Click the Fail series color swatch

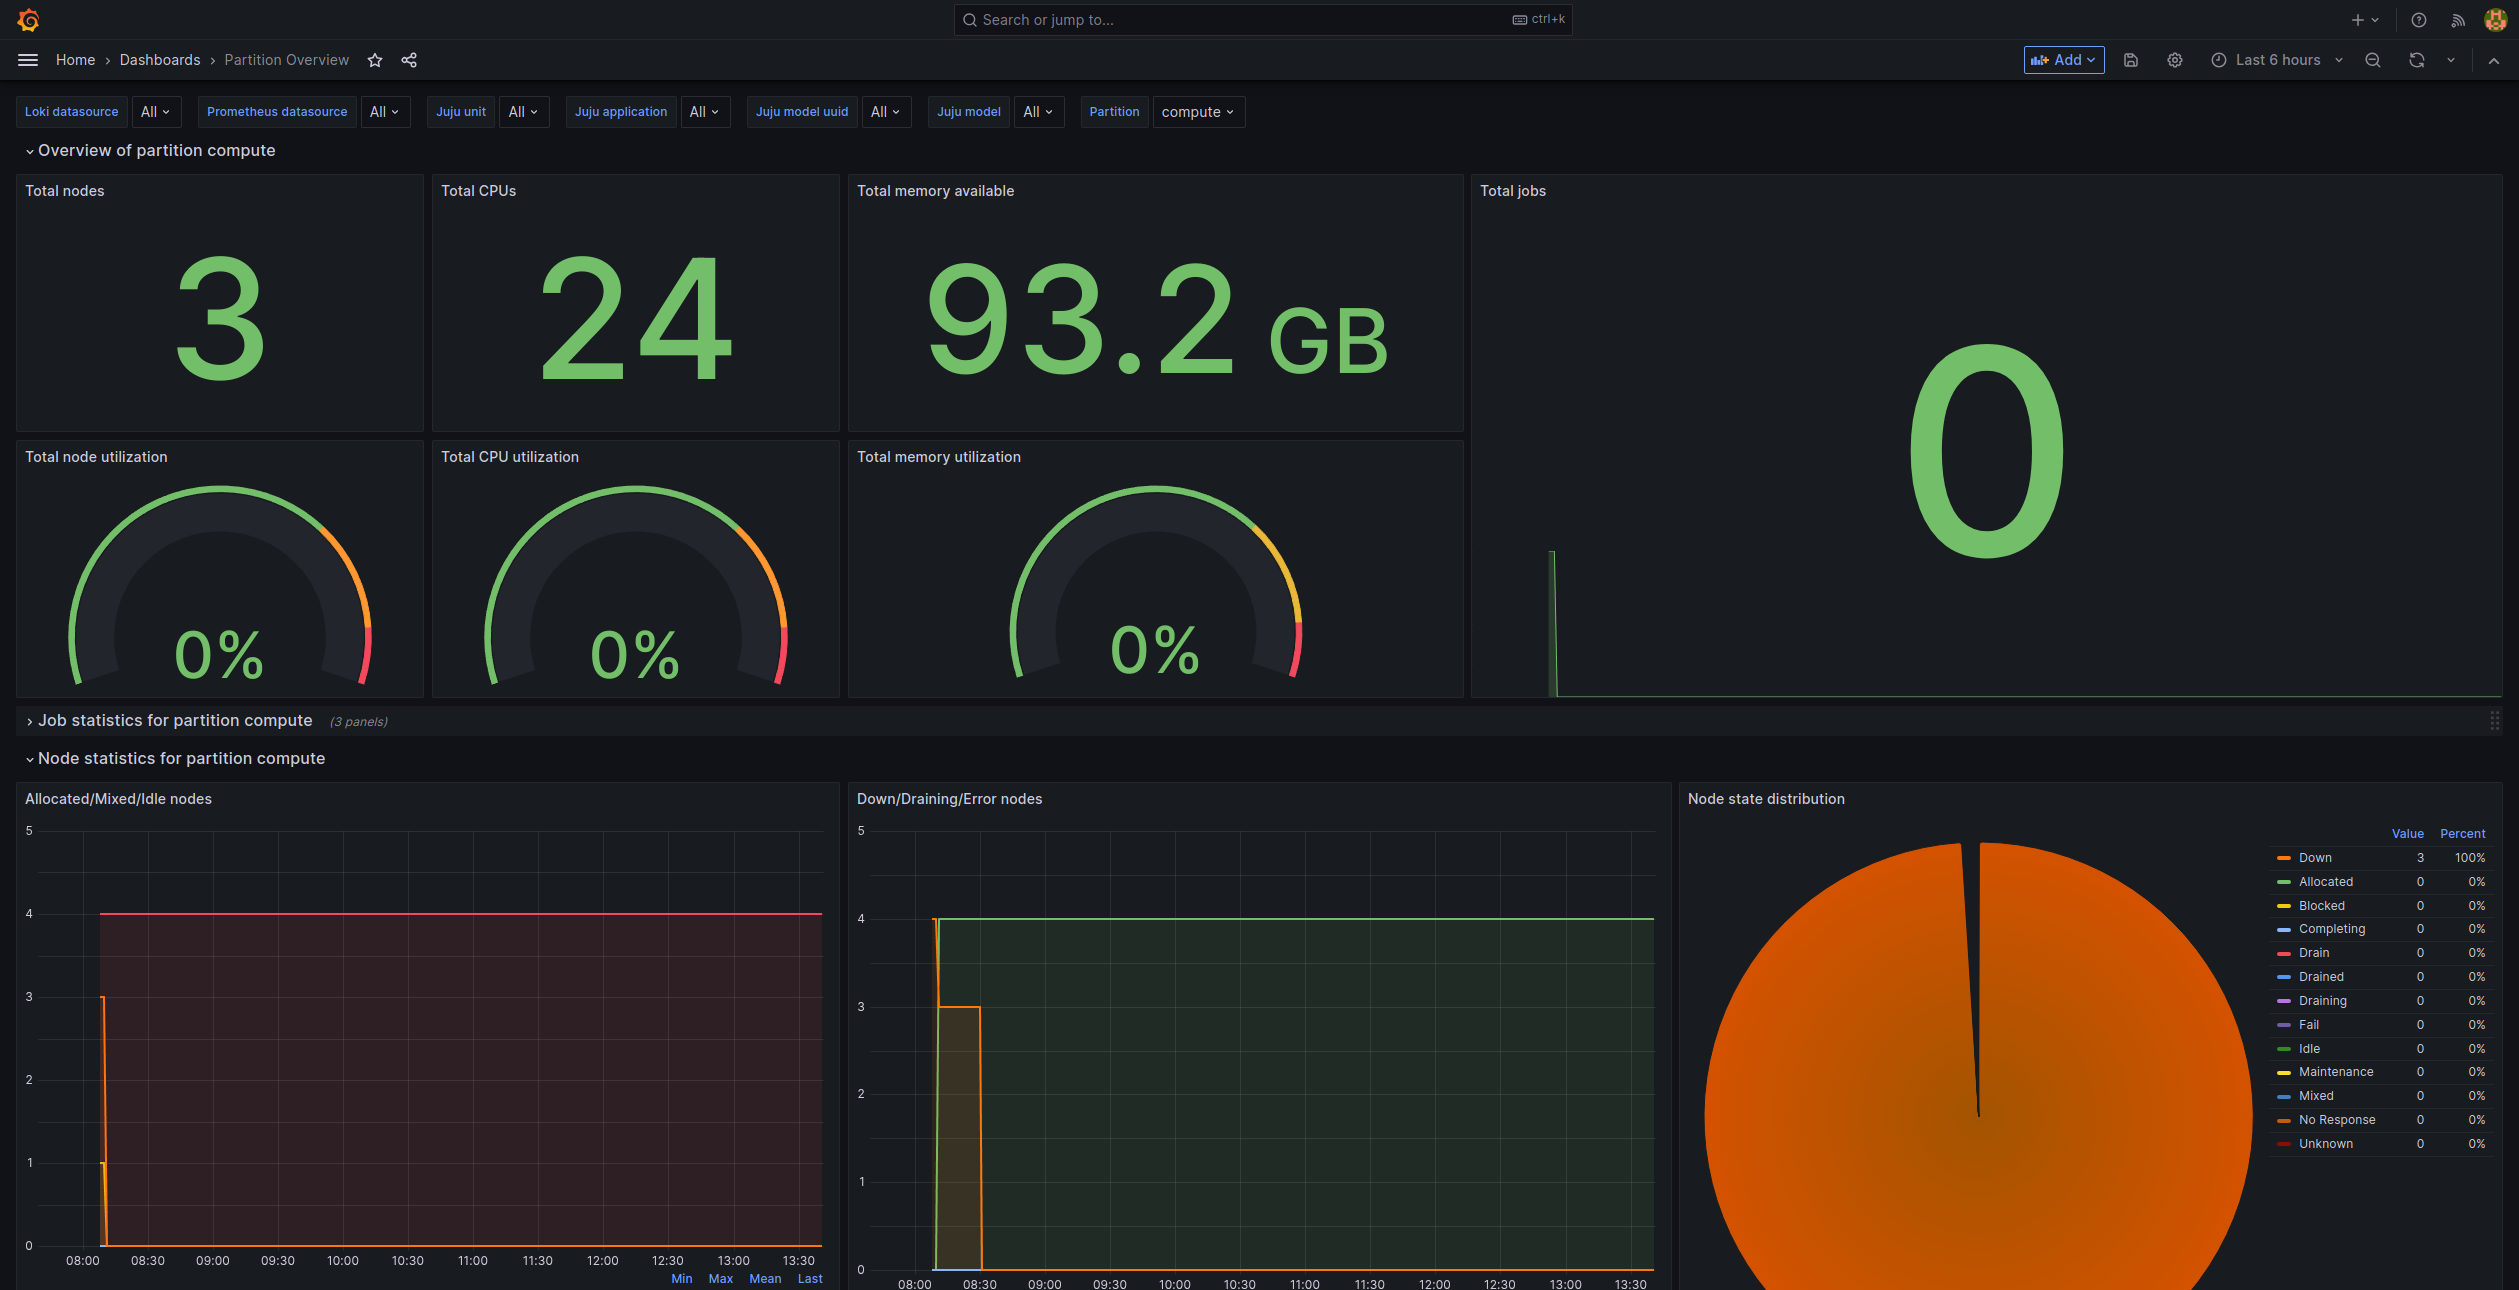(x=2284, y=1025)
